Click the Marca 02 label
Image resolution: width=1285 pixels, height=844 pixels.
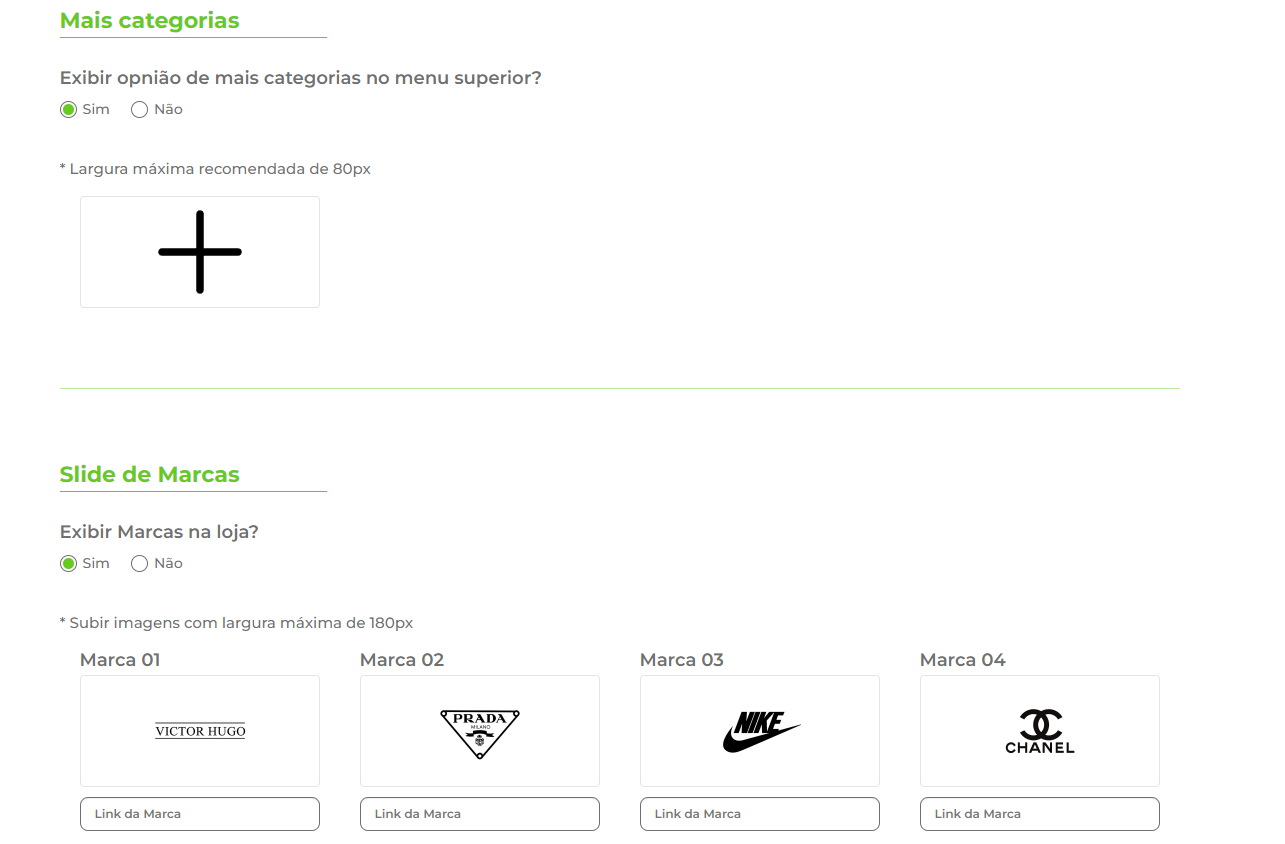pyautogui.click(x=402, y=660)
